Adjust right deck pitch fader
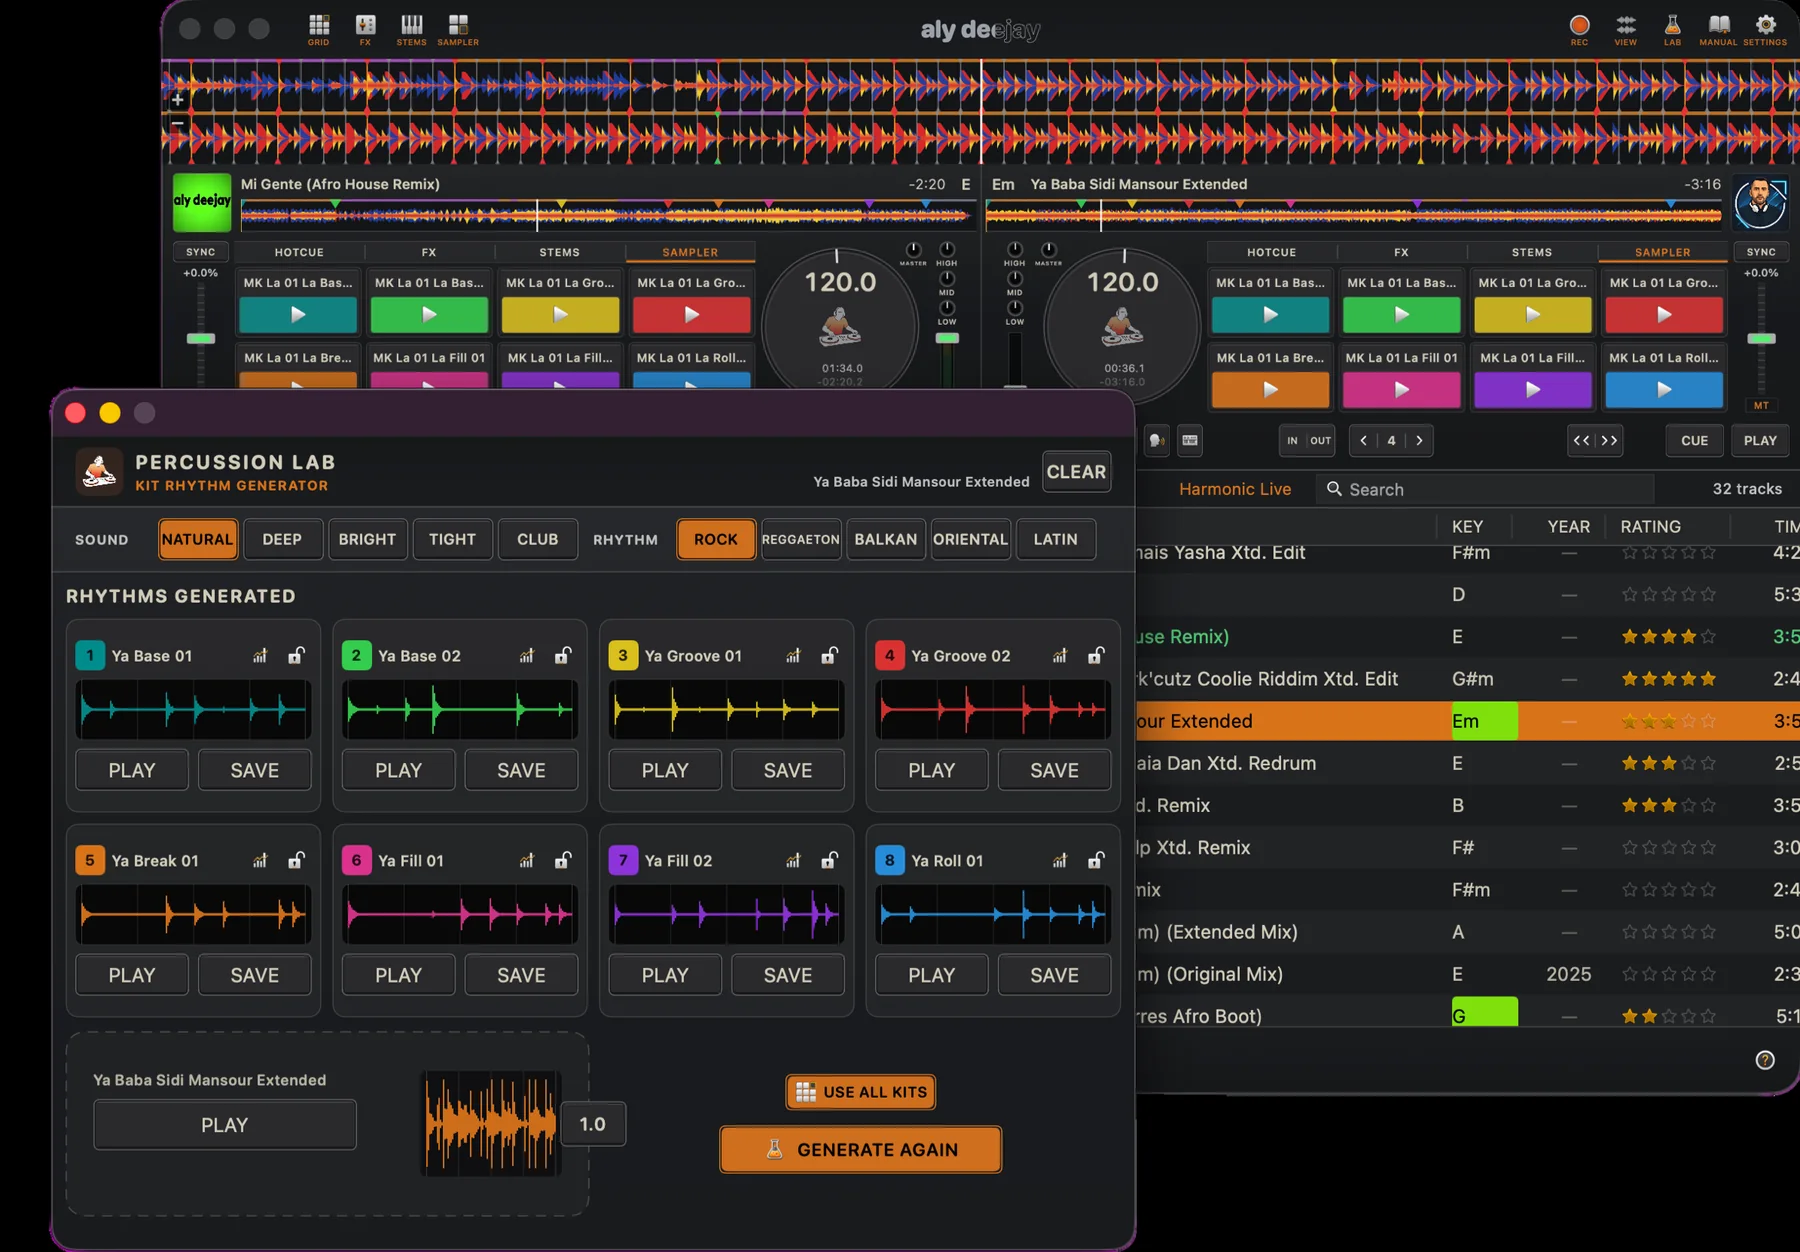 1761,338
